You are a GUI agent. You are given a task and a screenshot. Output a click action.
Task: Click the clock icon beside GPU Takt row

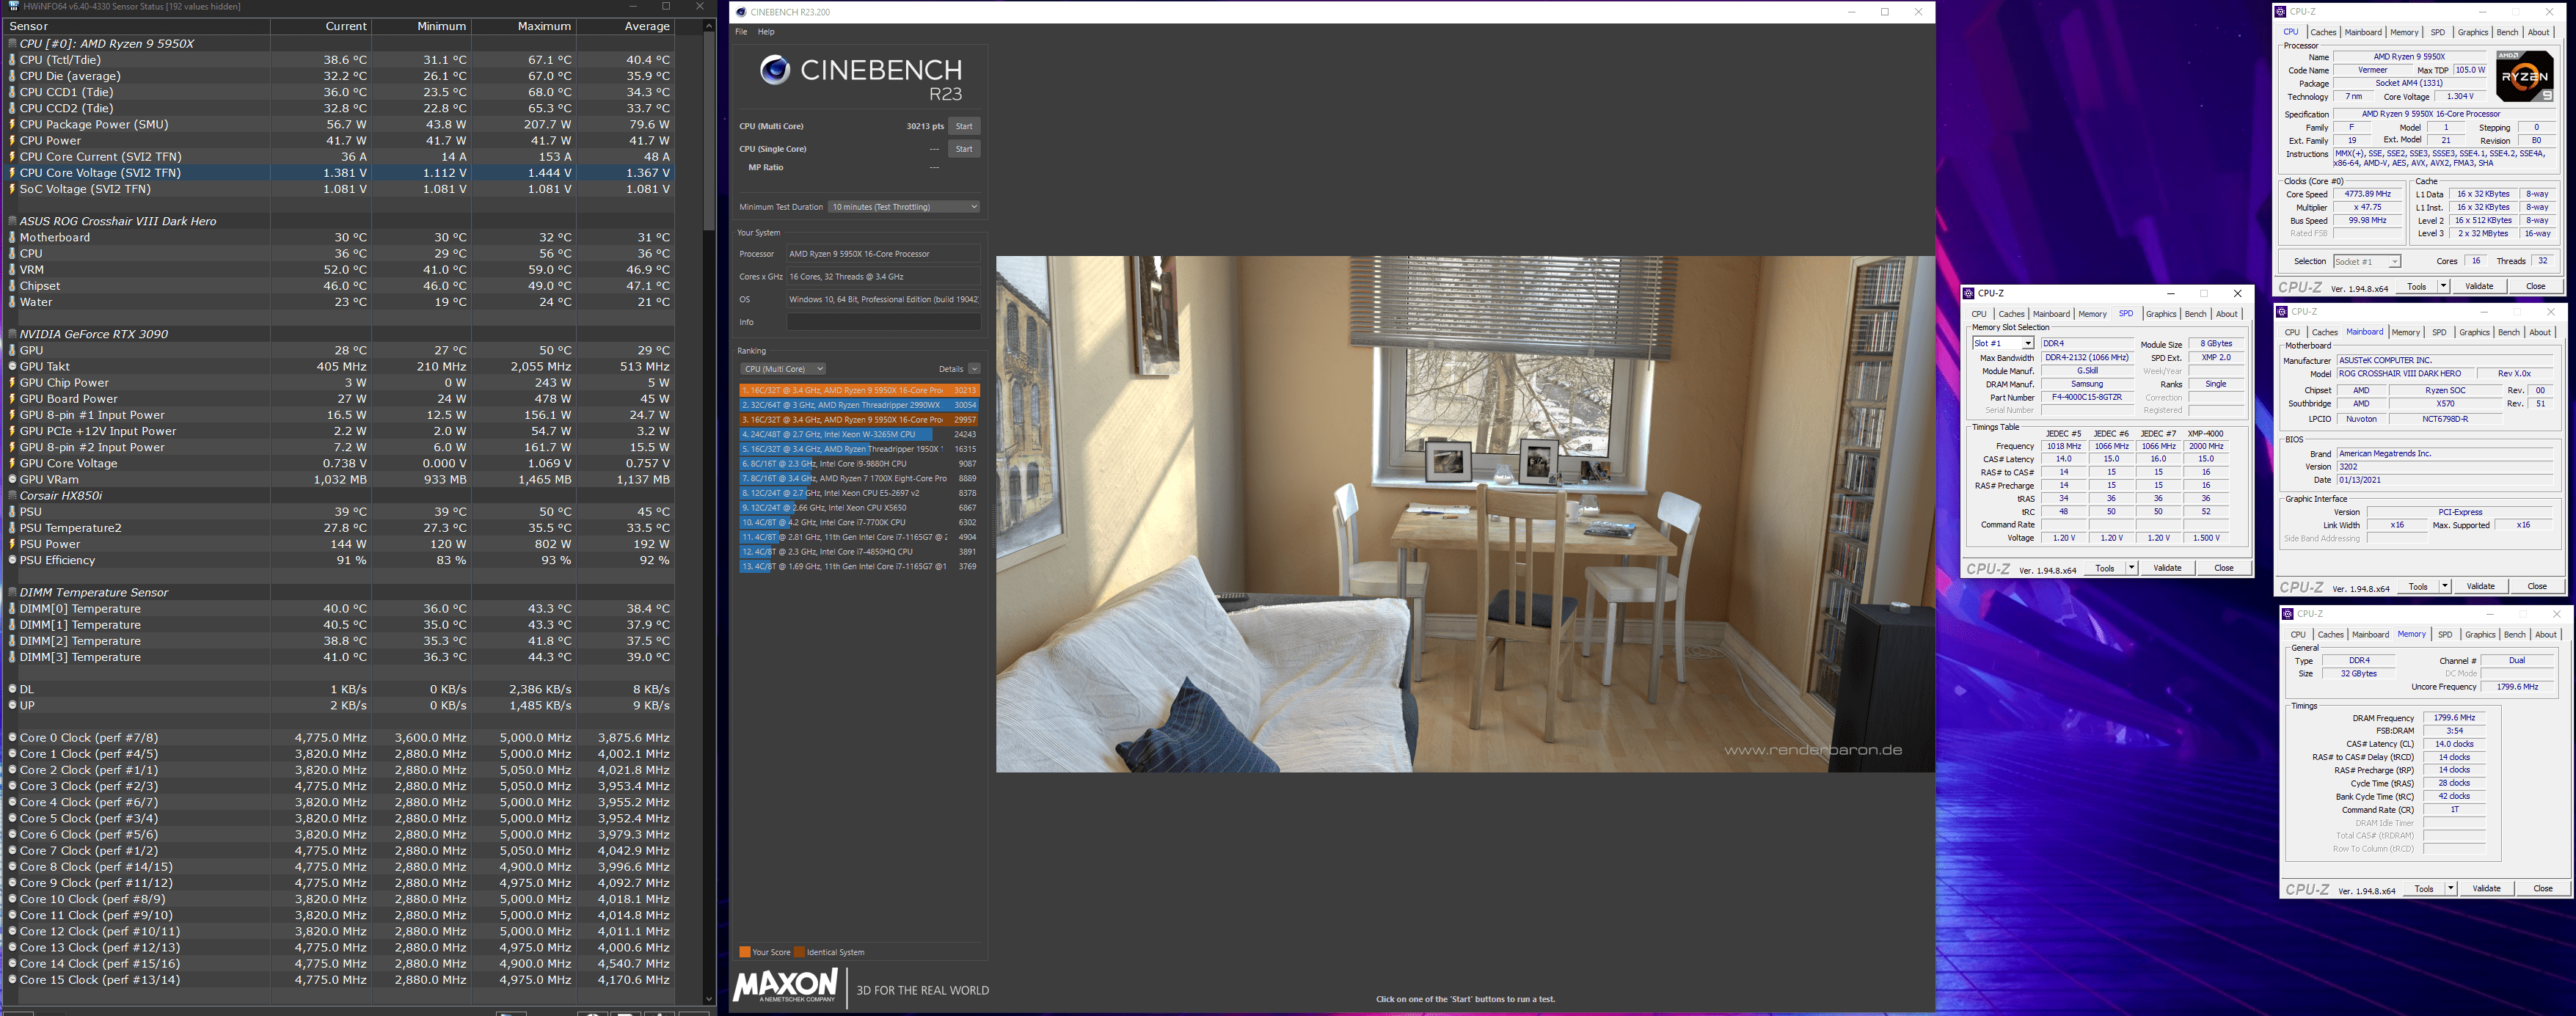click(12, 366)
